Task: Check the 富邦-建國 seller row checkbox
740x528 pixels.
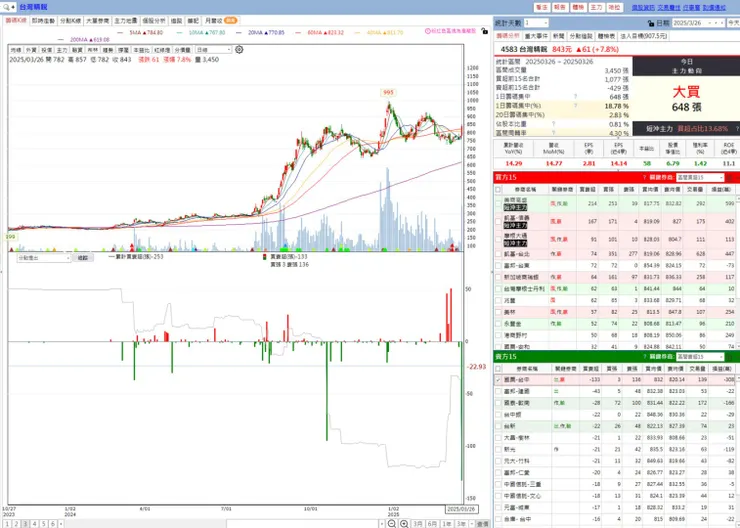Action: point(498,392)
